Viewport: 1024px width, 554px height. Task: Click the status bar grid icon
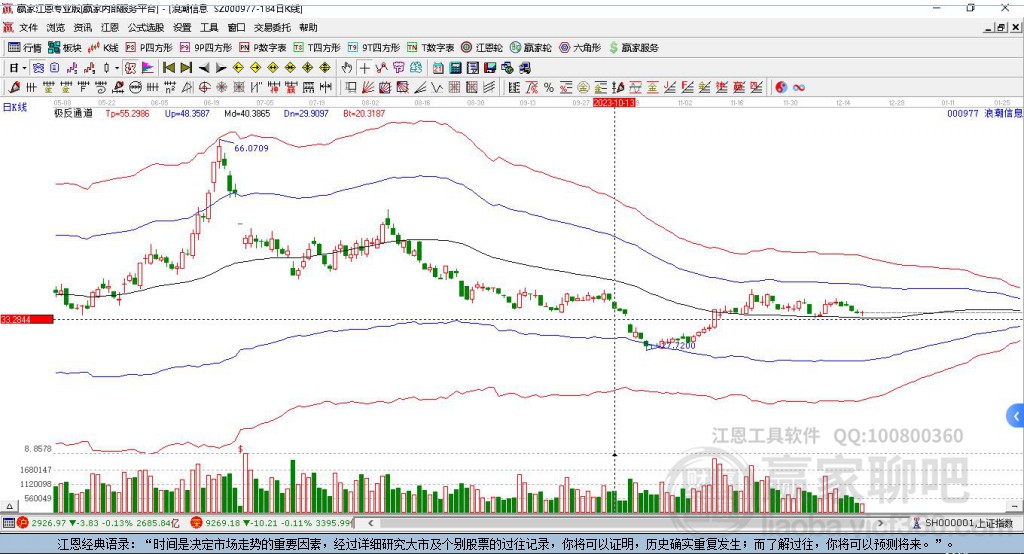tap(8, 523)
